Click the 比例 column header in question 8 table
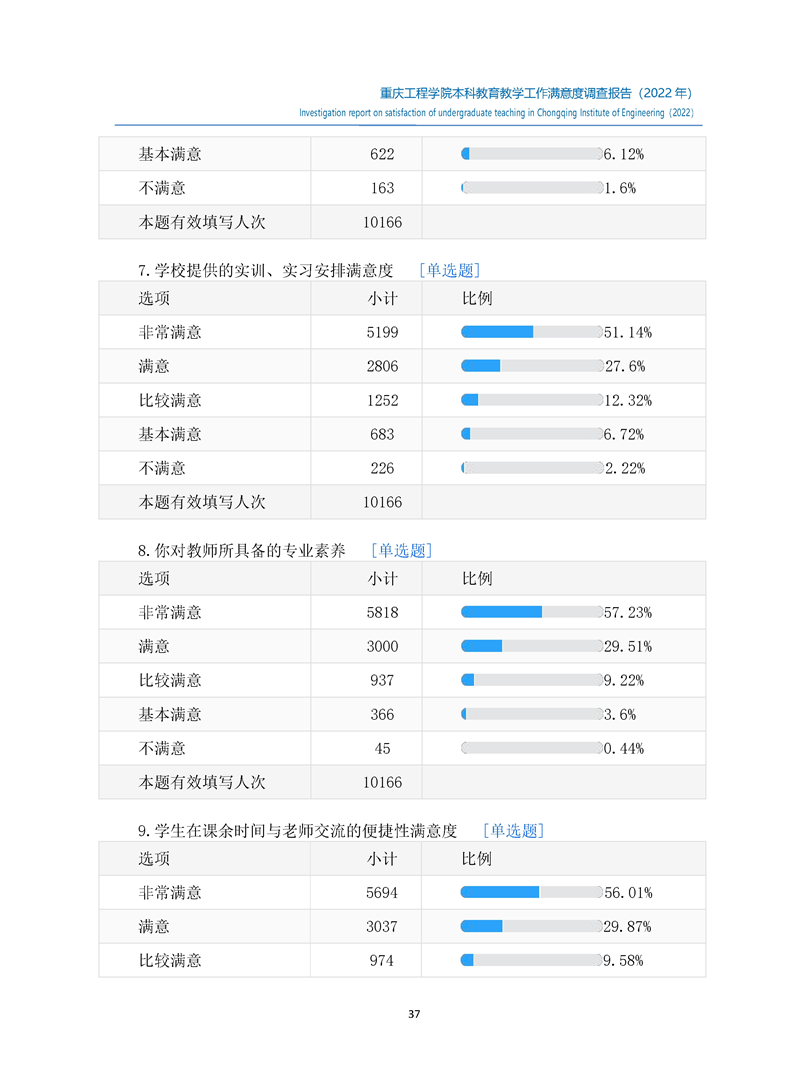Screen dimensions: 793x1077 (x=477, y=578)
